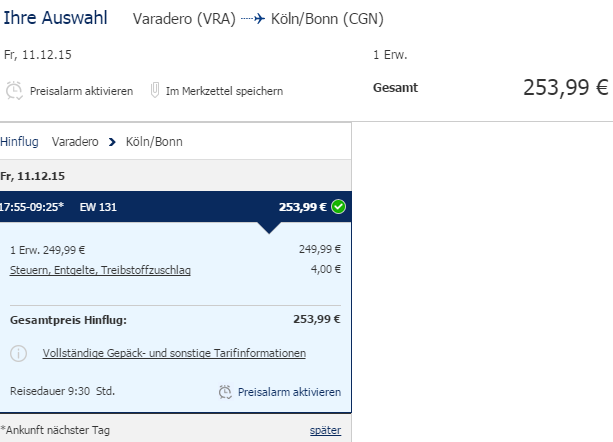Open the full baggage and tariff information link
This screenshot has height=442, width=613.
click(x=174, y=353)
